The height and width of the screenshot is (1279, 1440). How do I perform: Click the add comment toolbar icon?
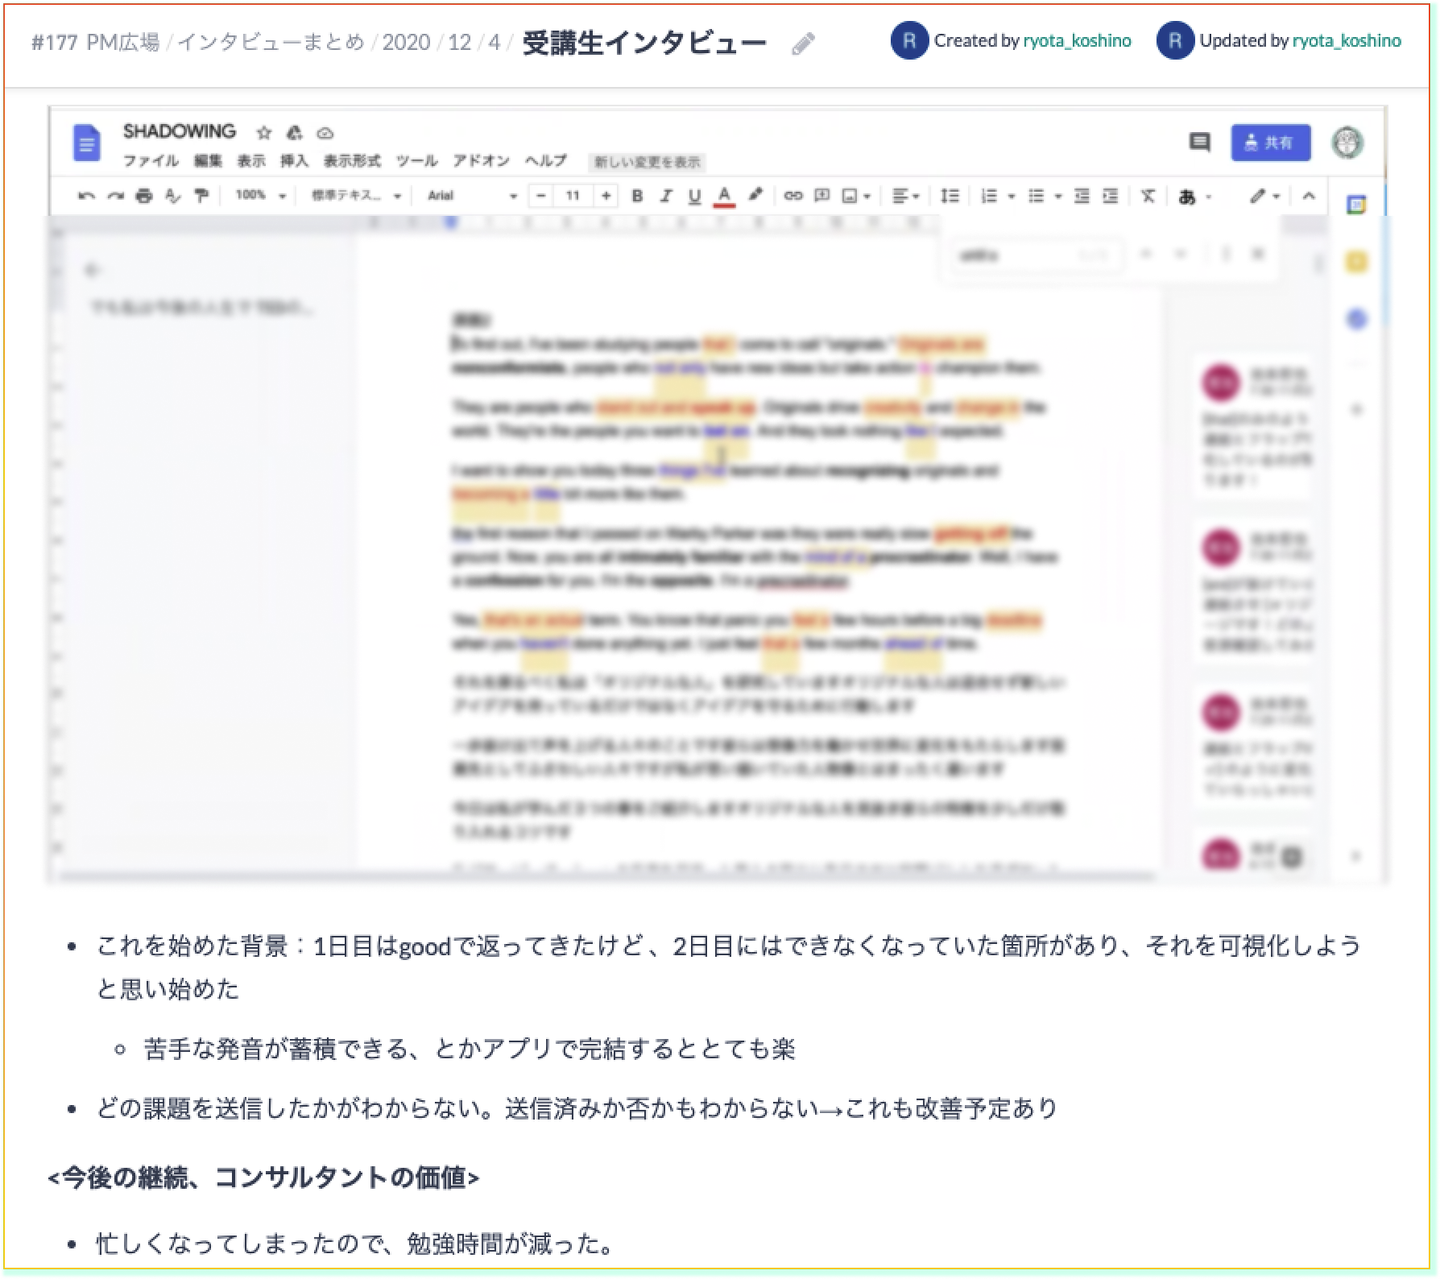(822, 196)
